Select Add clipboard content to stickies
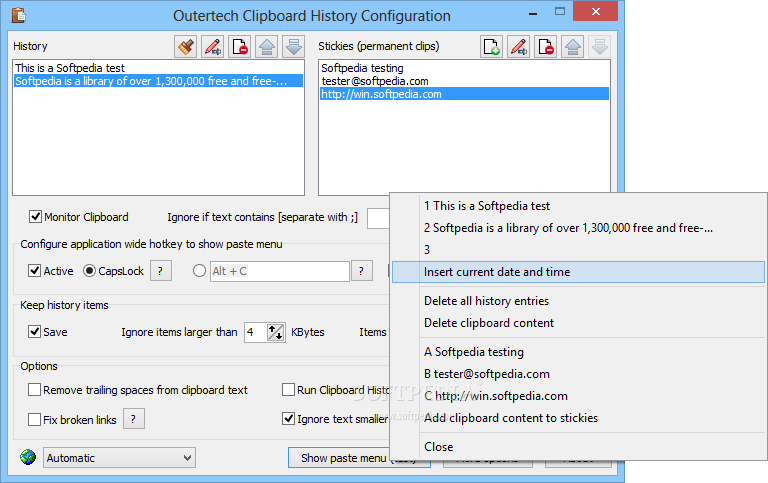The width and height of the screenshot is (768, 483). pos(578,418)
